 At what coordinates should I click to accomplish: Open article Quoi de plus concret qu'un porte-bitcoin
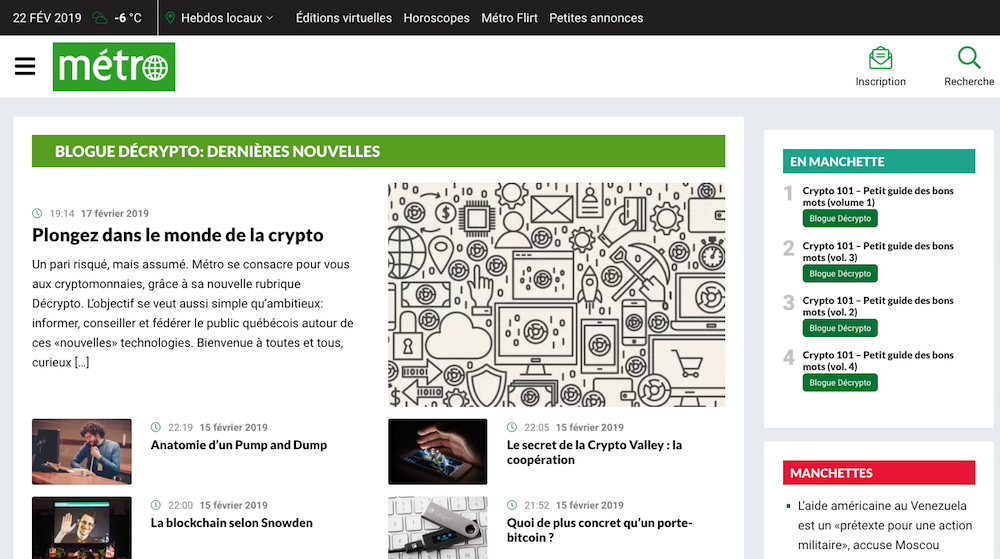point(599,530)
